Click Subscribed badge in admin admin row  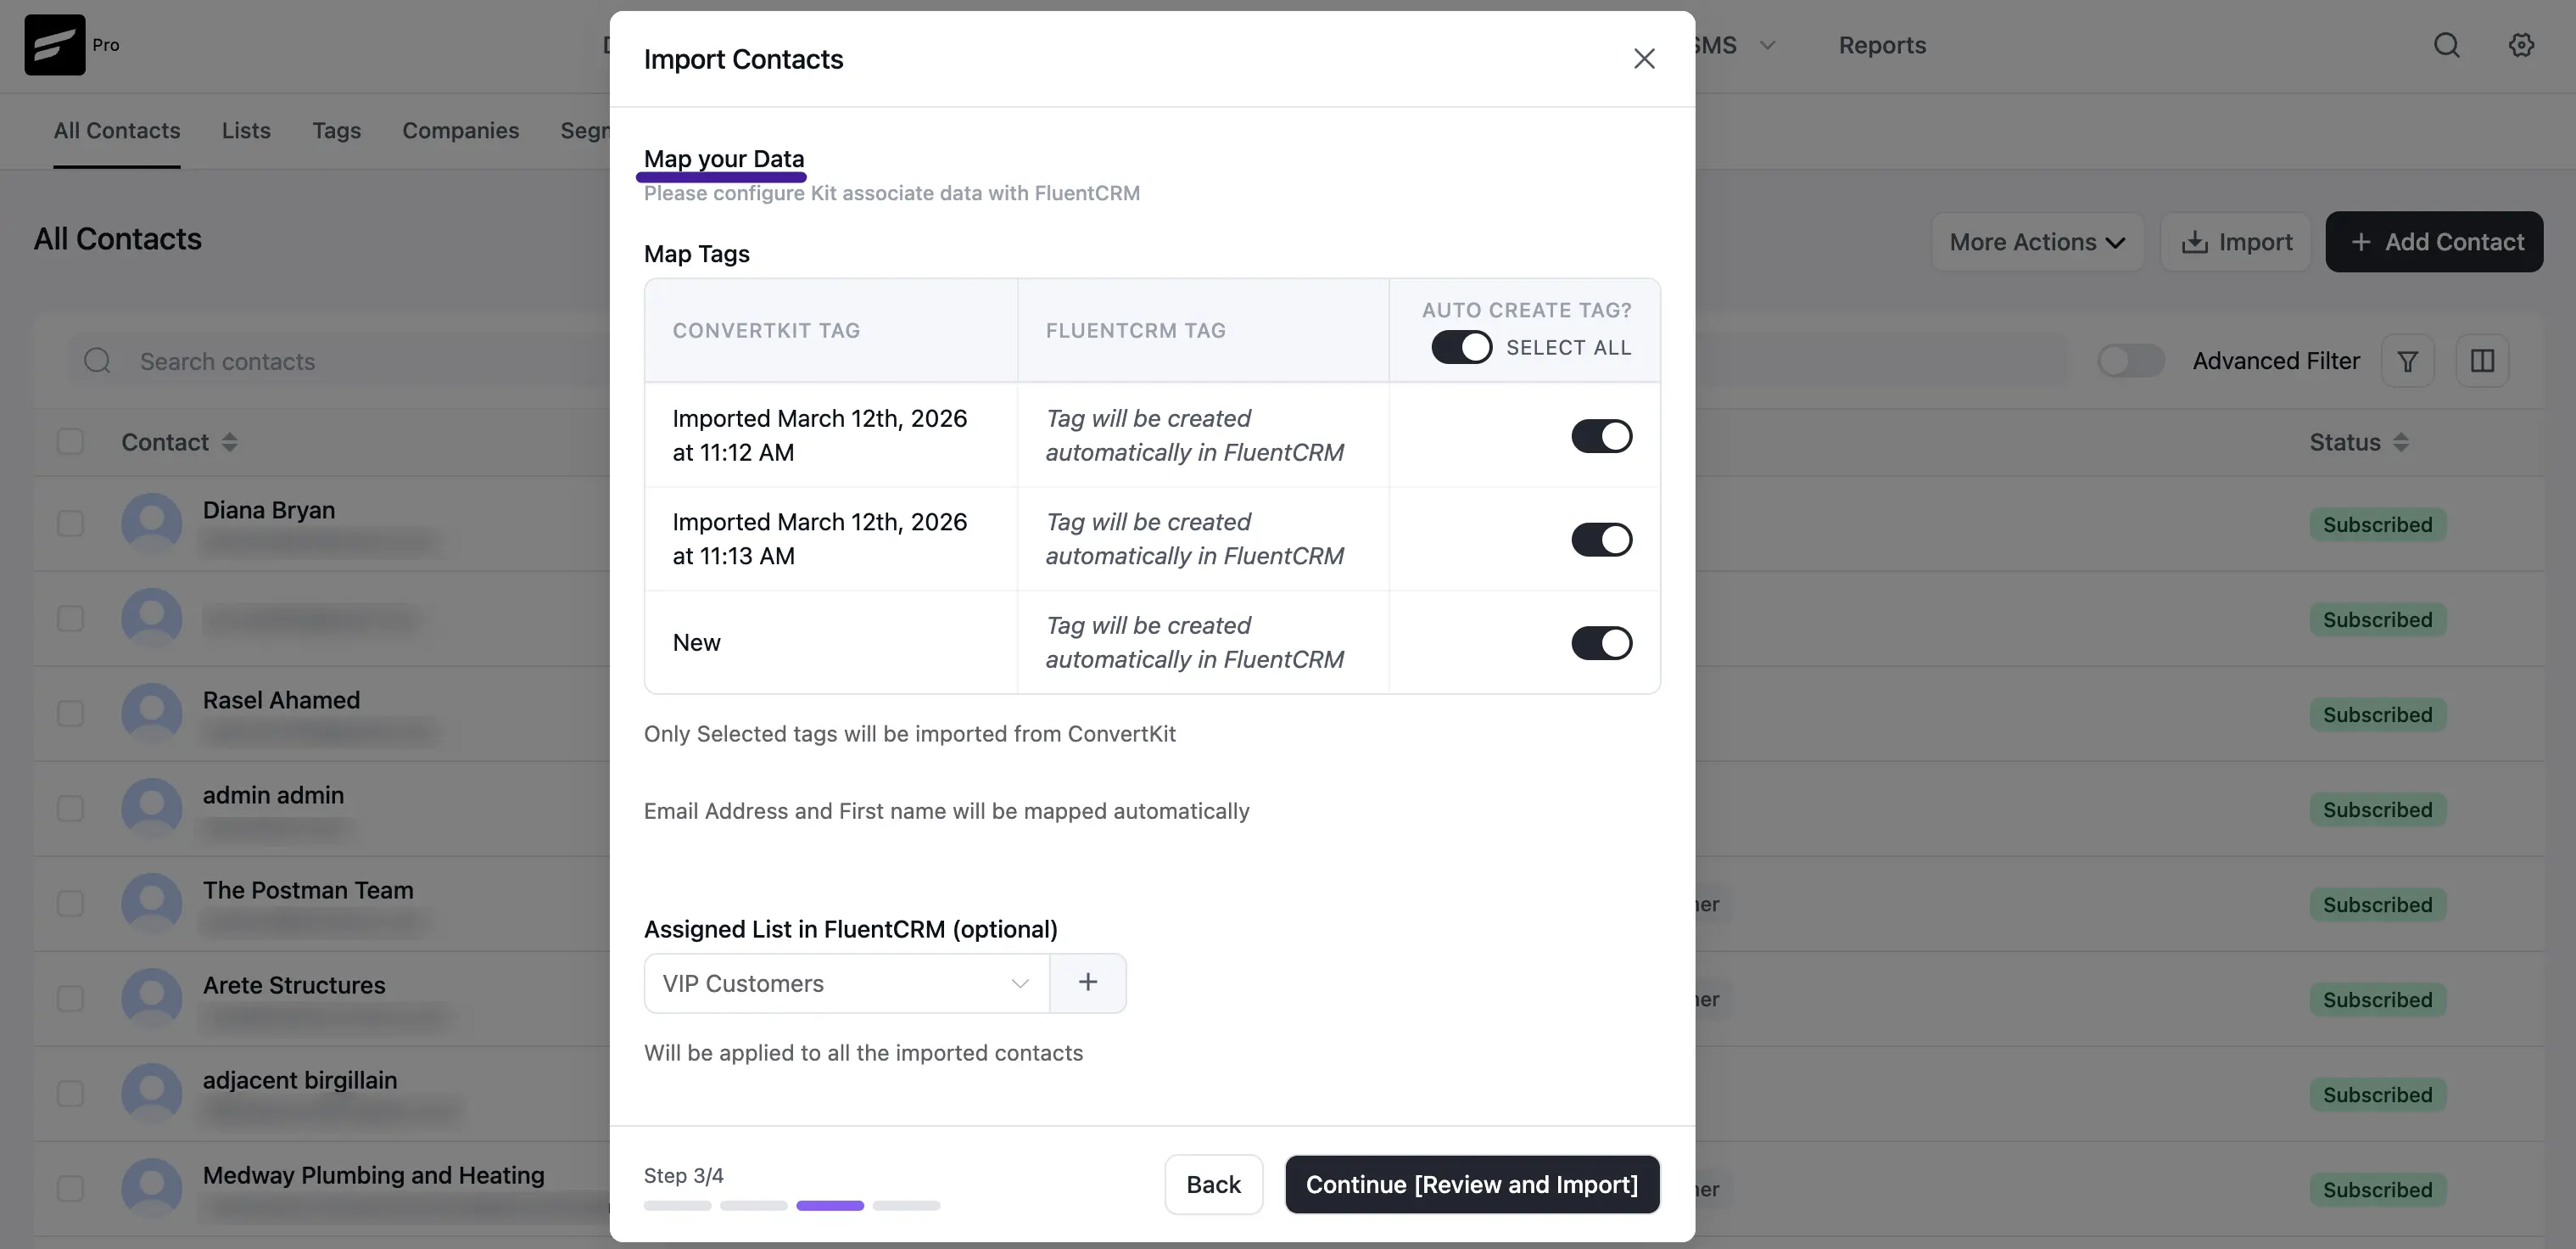[x=2377, y=810]
